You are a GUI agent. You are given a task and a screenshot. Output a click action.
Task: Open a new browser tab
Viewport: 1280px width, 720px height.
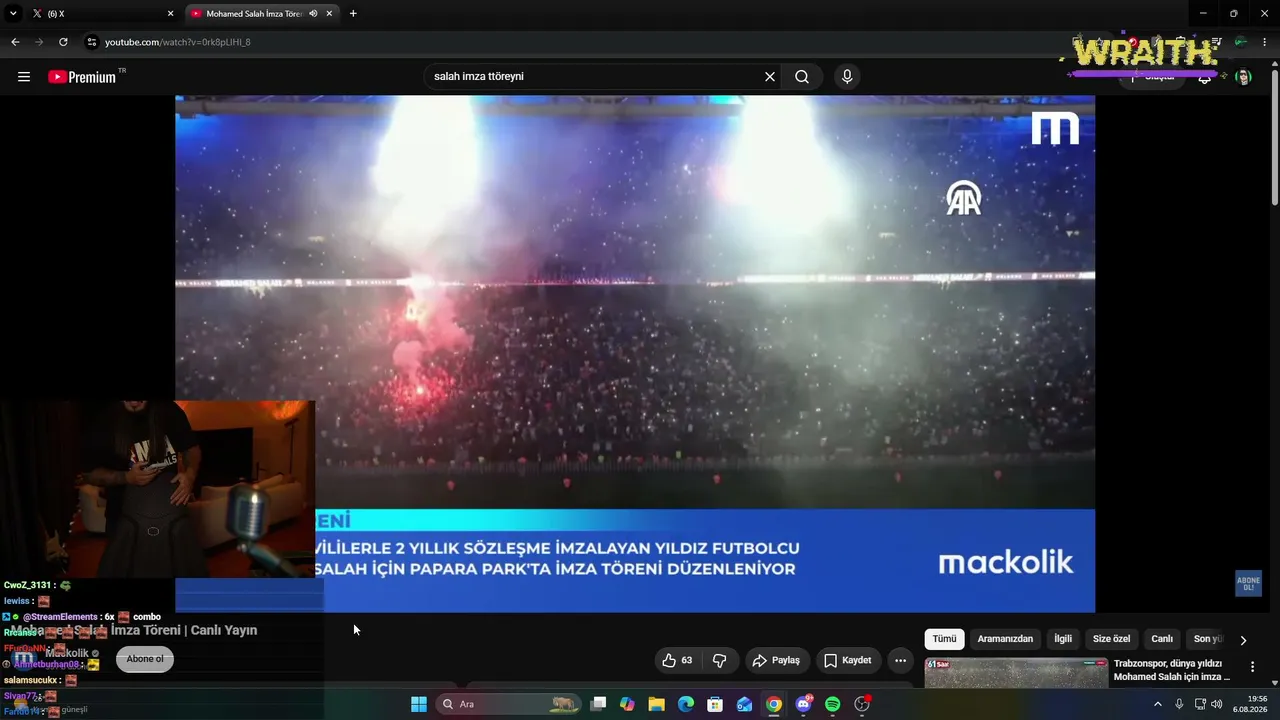(353, 14)
